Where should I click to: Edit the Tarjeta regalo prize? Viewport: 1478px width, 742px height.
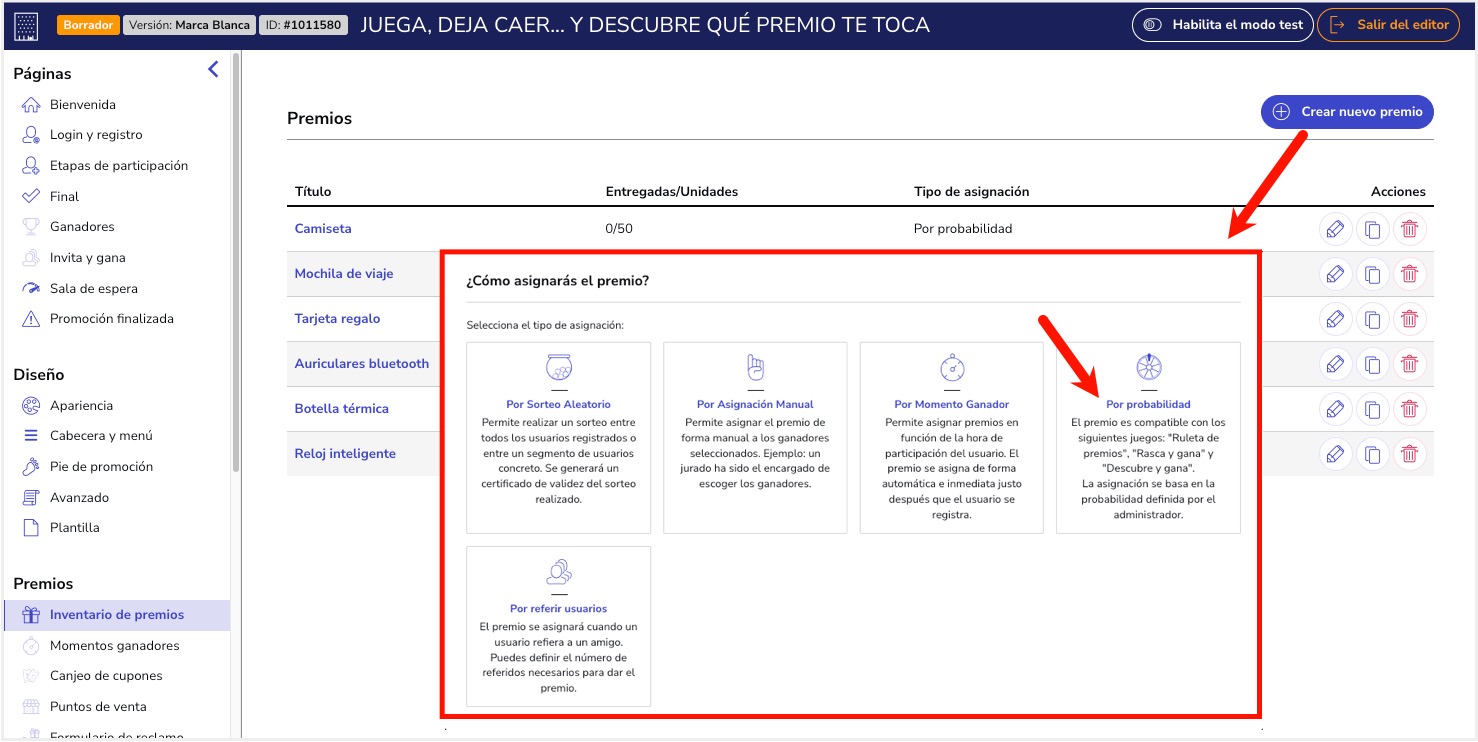coord(1335,318)
